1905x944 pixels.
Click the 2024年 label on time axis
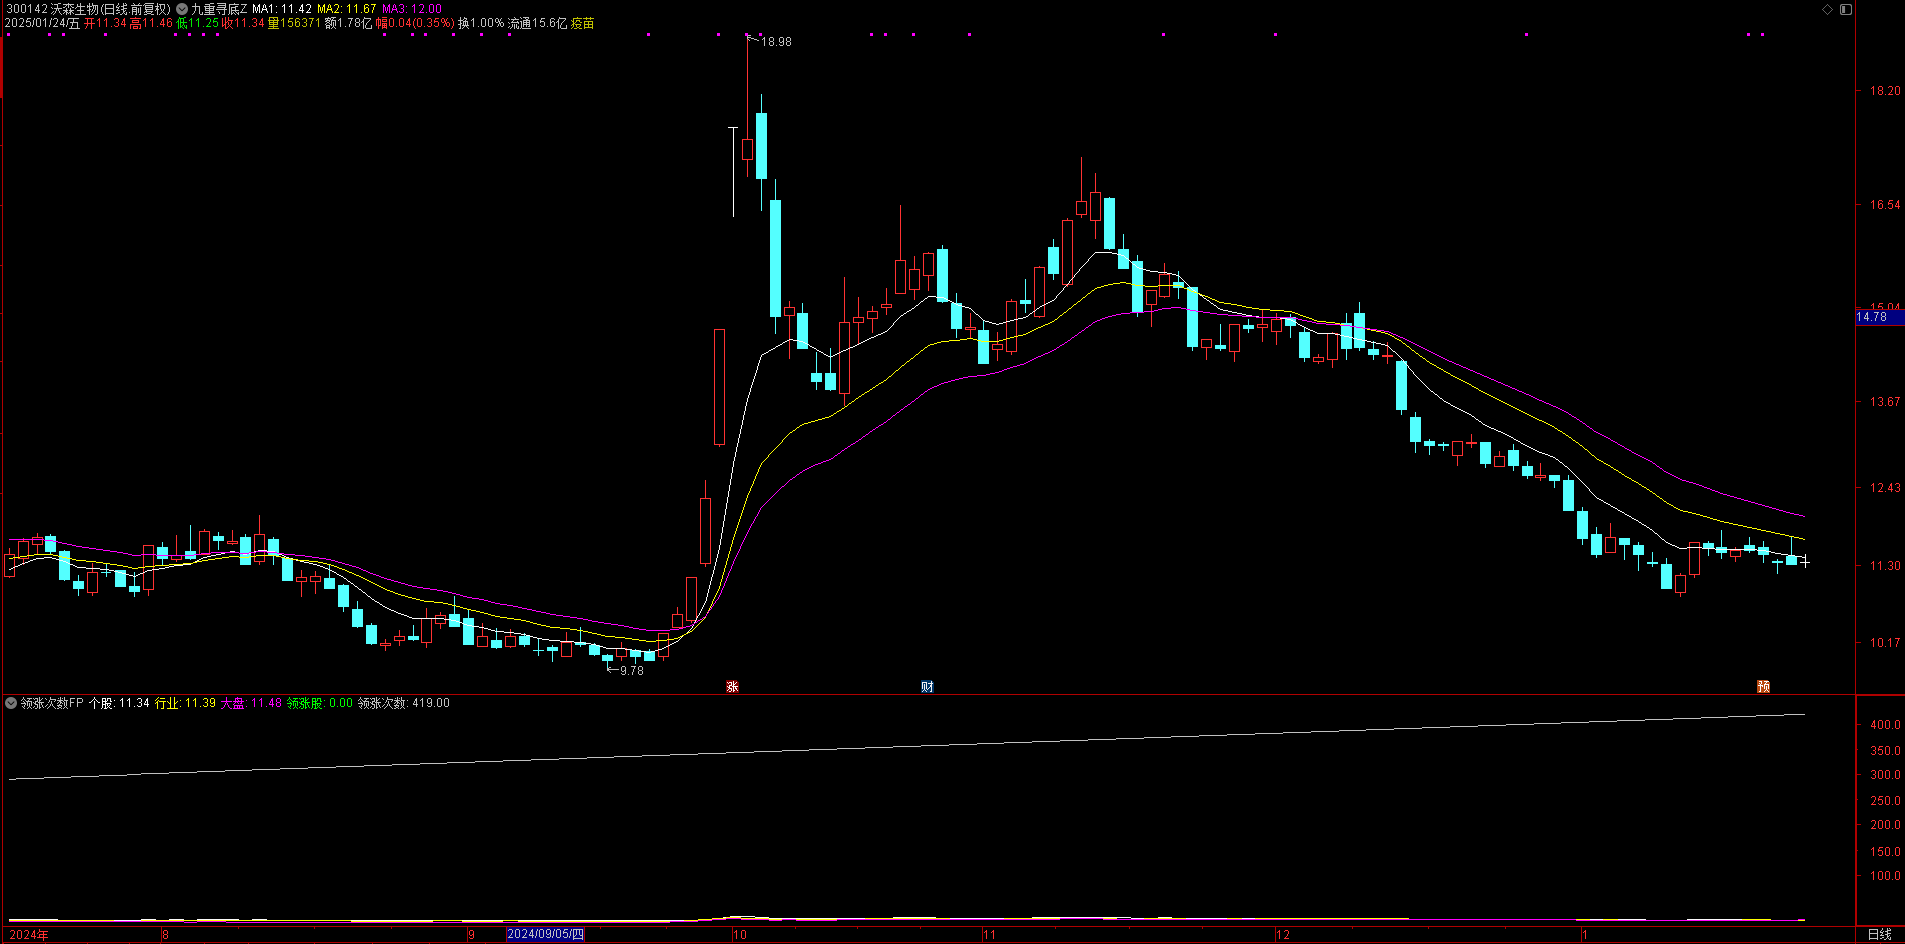click(x=28, y=935)
